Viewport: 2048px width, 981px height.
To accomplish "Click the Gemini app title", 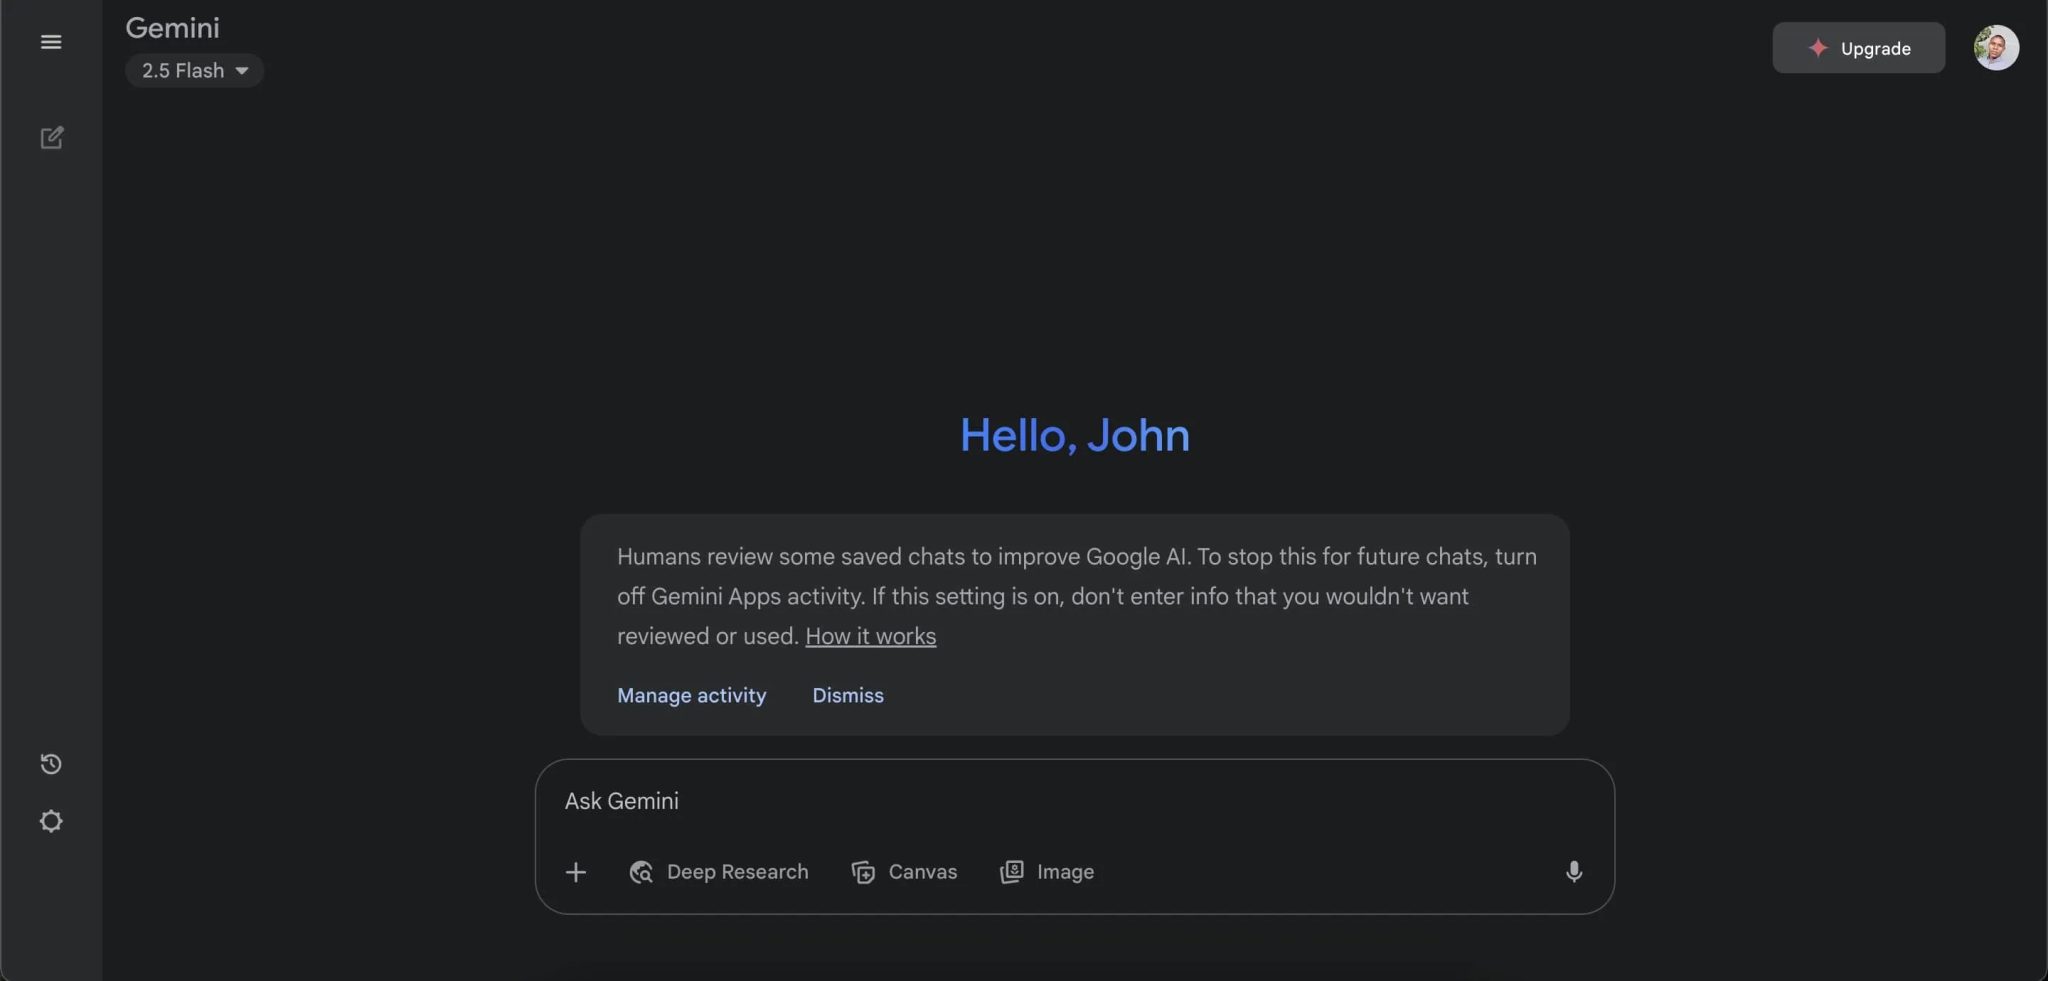I will point(172,27).
